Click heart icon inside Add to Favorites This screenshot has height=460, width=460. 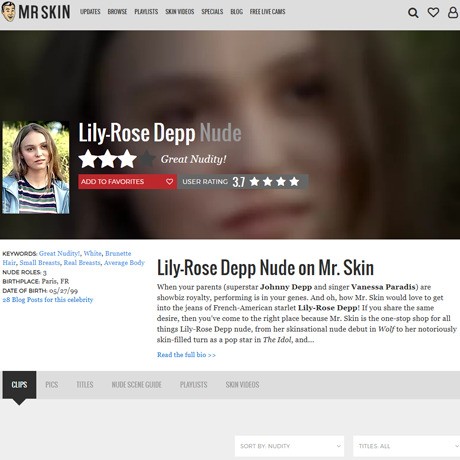coord(169,182)
